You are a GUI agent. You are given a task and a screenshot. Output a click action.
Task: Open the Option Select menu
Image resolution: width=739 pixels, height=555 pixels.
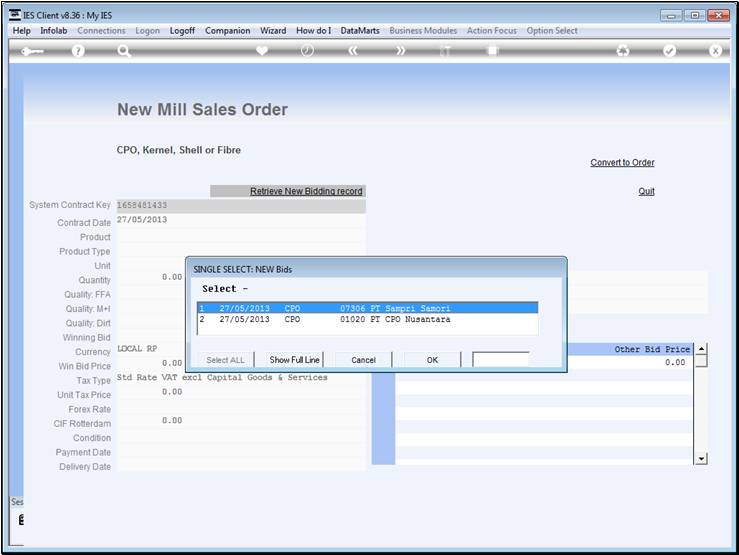coord(552,31)
